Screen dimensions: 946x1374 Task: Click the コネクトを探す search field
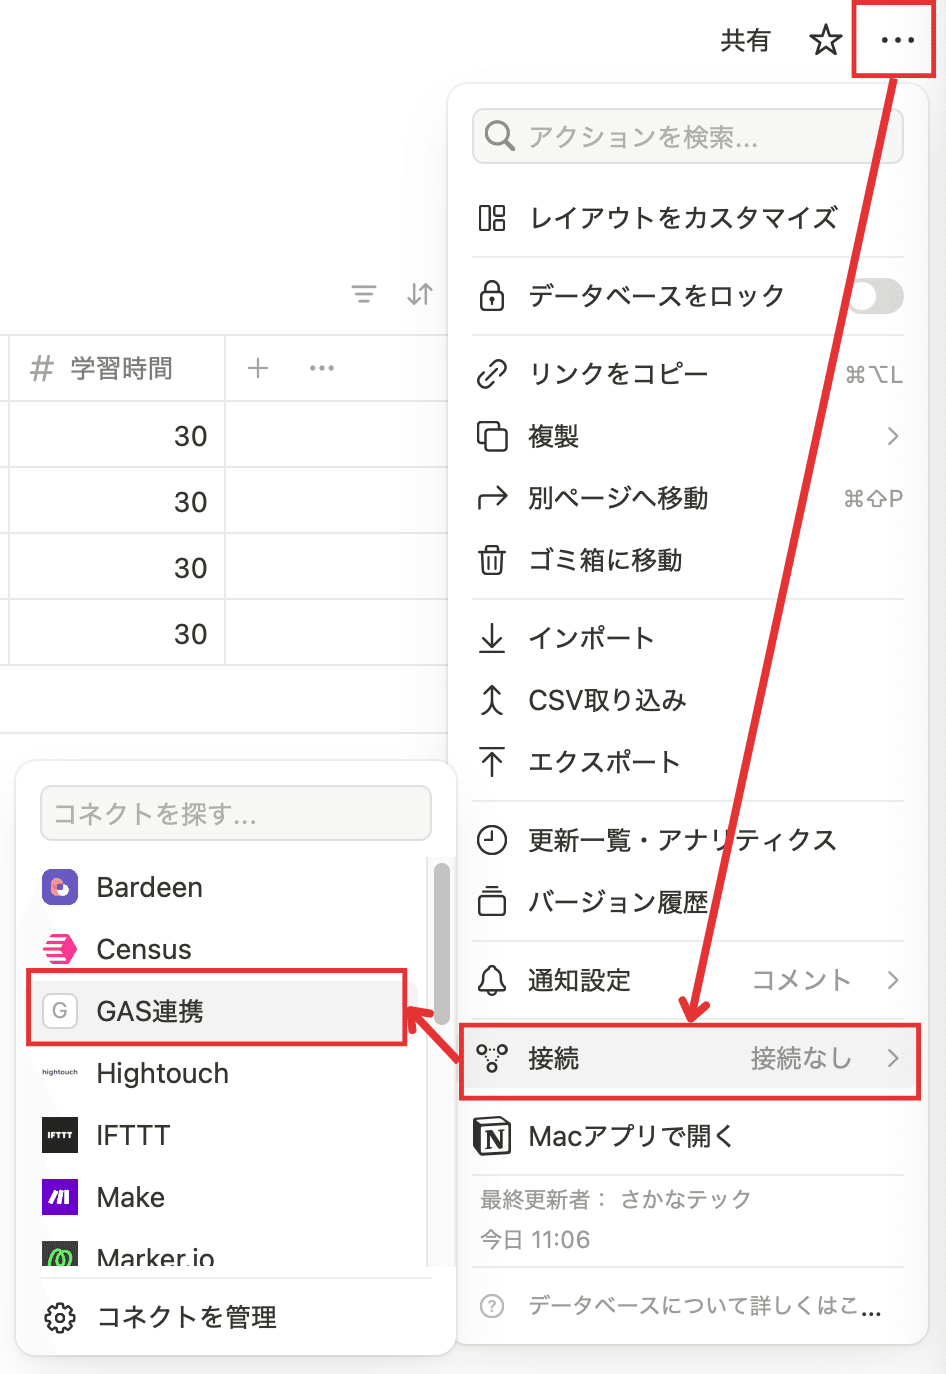coord(235,813)
